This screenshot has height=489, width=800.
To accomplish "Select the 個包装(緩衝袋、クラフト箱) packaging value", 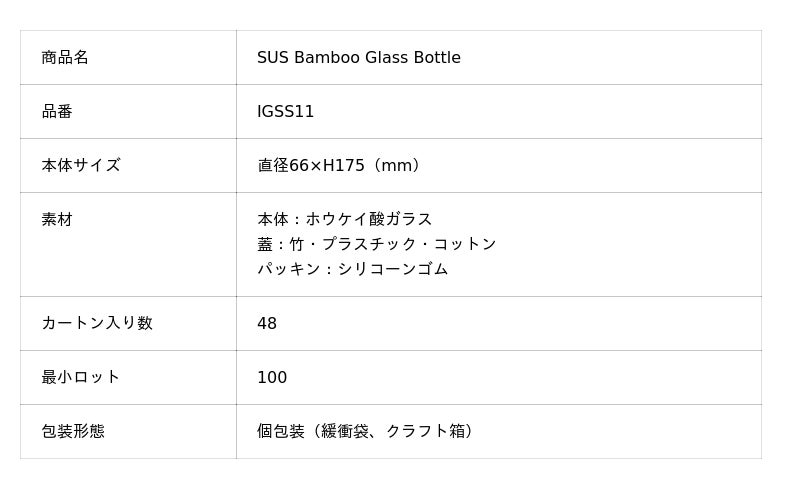I will tap(367, 432).
